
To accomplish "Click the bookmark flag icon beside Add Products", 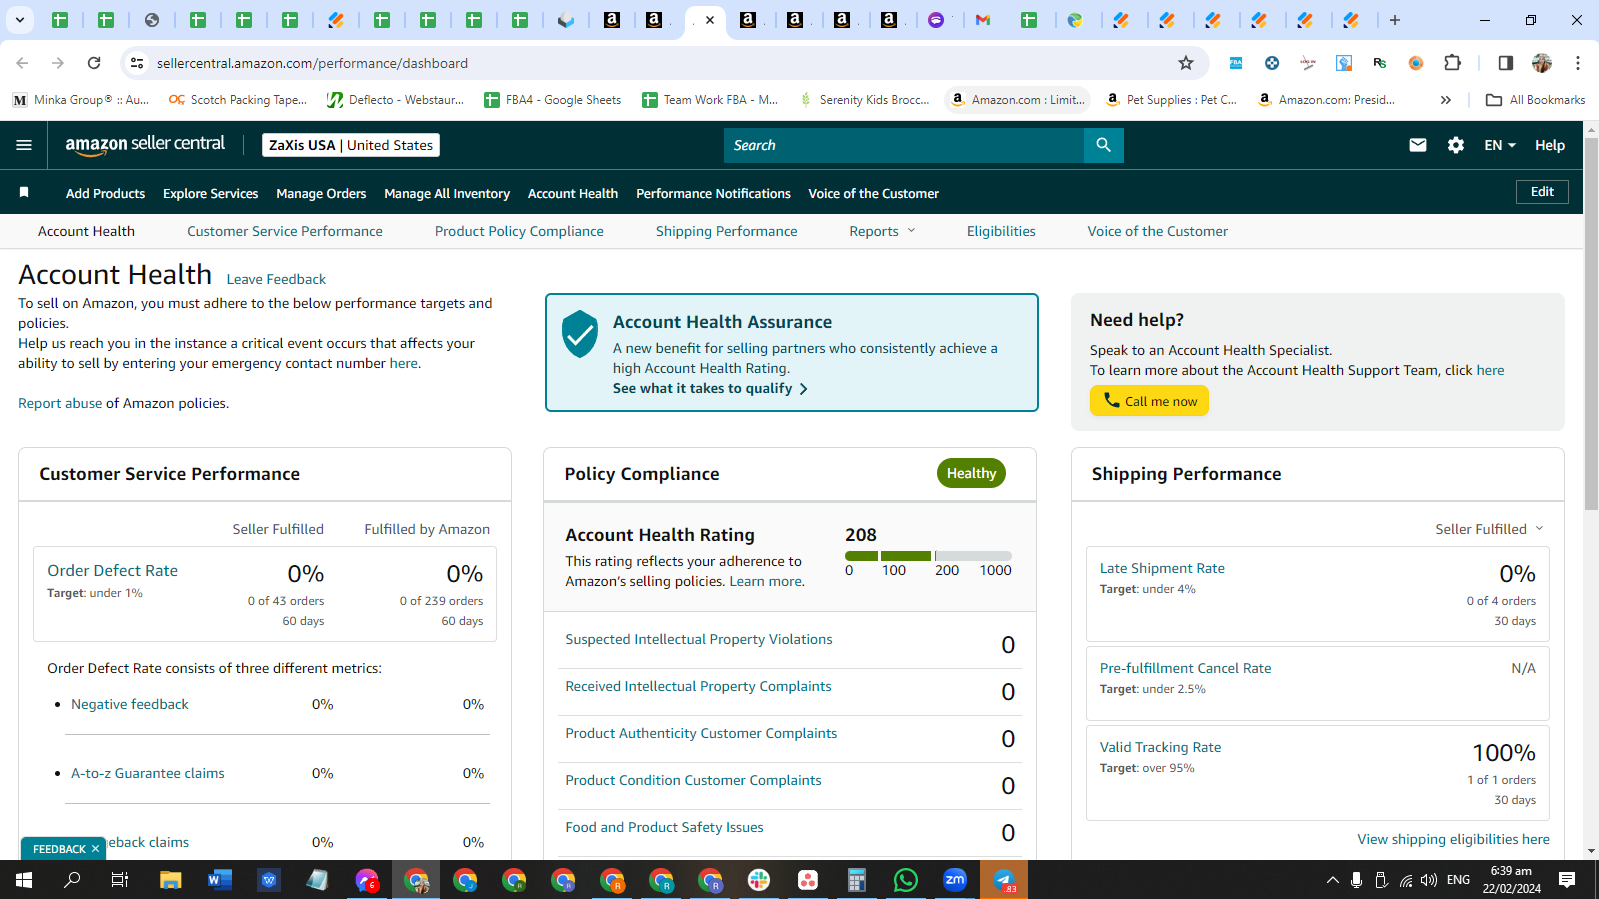I will pyautogui.click(x=24, y=192).
